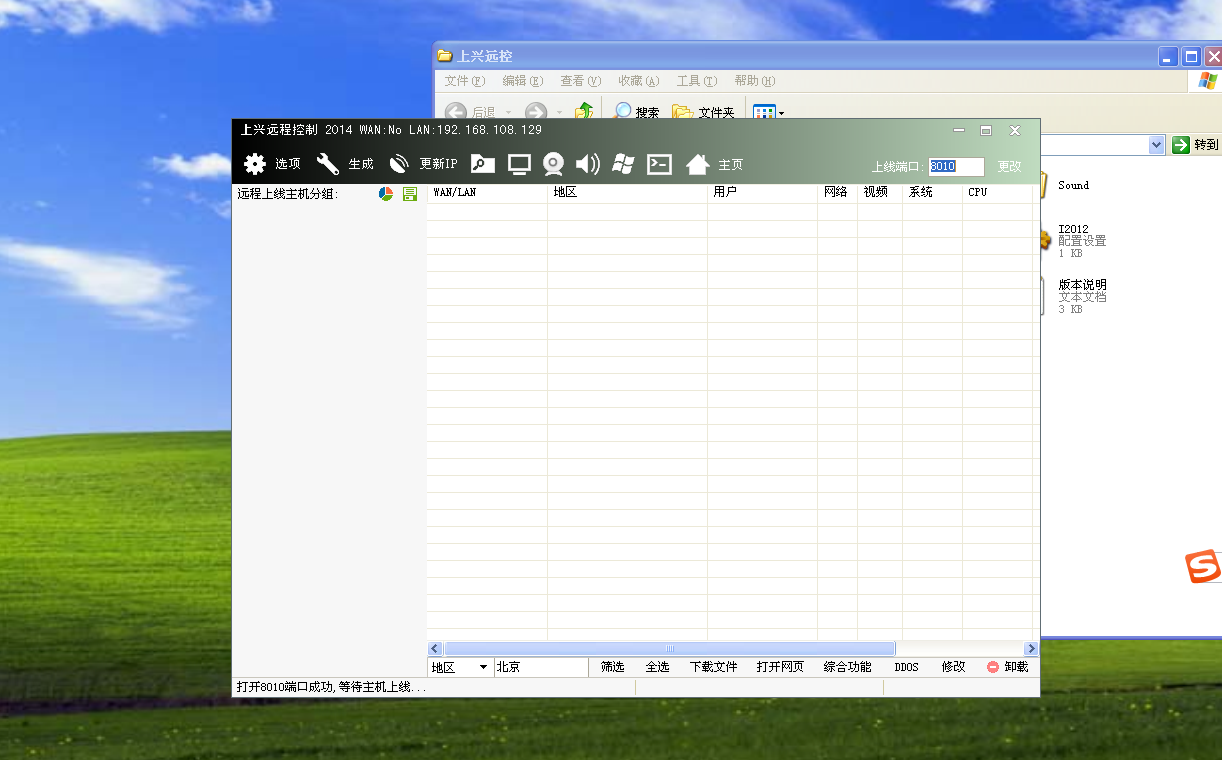Click the green 转到 go button
The width and height of the screenshot is (1222, 760).
click(1196, 145)
